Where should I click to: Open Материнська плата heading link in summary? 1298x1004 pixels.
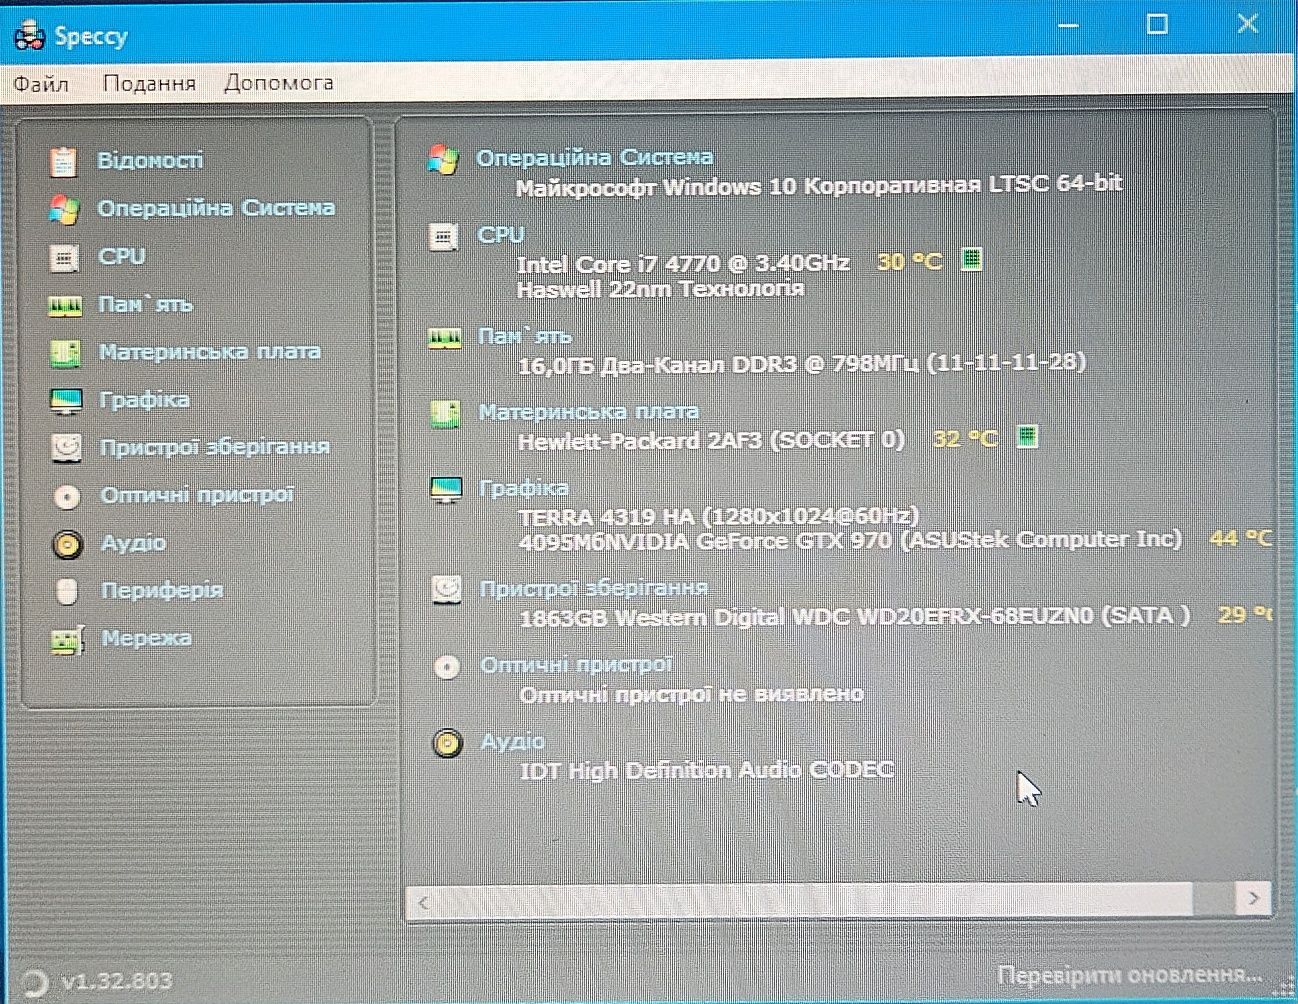pos(588,412)
